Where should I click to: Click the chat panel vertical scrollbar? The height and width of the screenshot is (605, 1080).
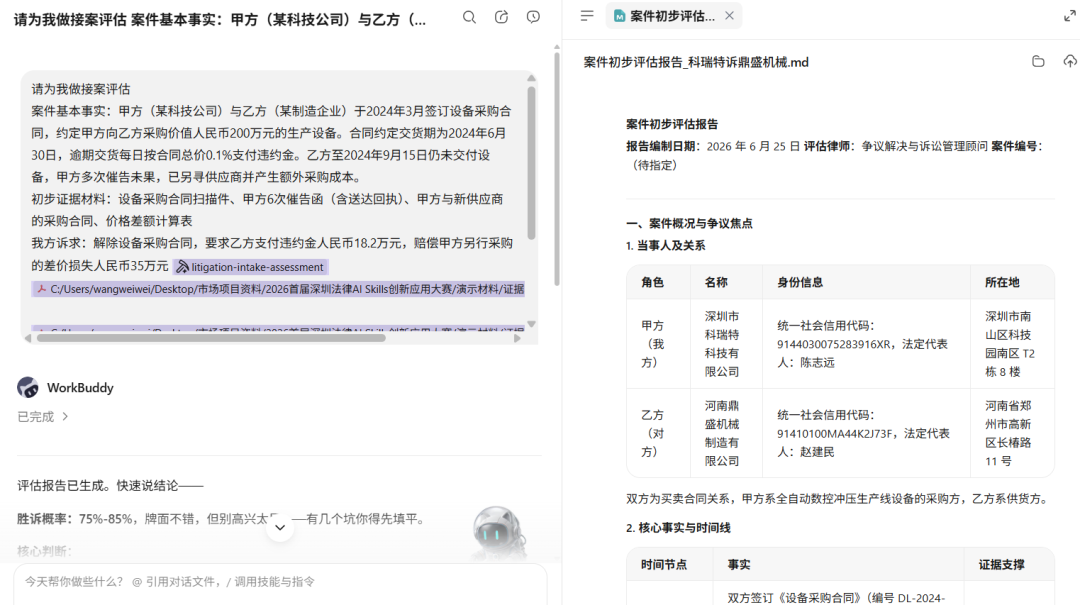point(557,169)
